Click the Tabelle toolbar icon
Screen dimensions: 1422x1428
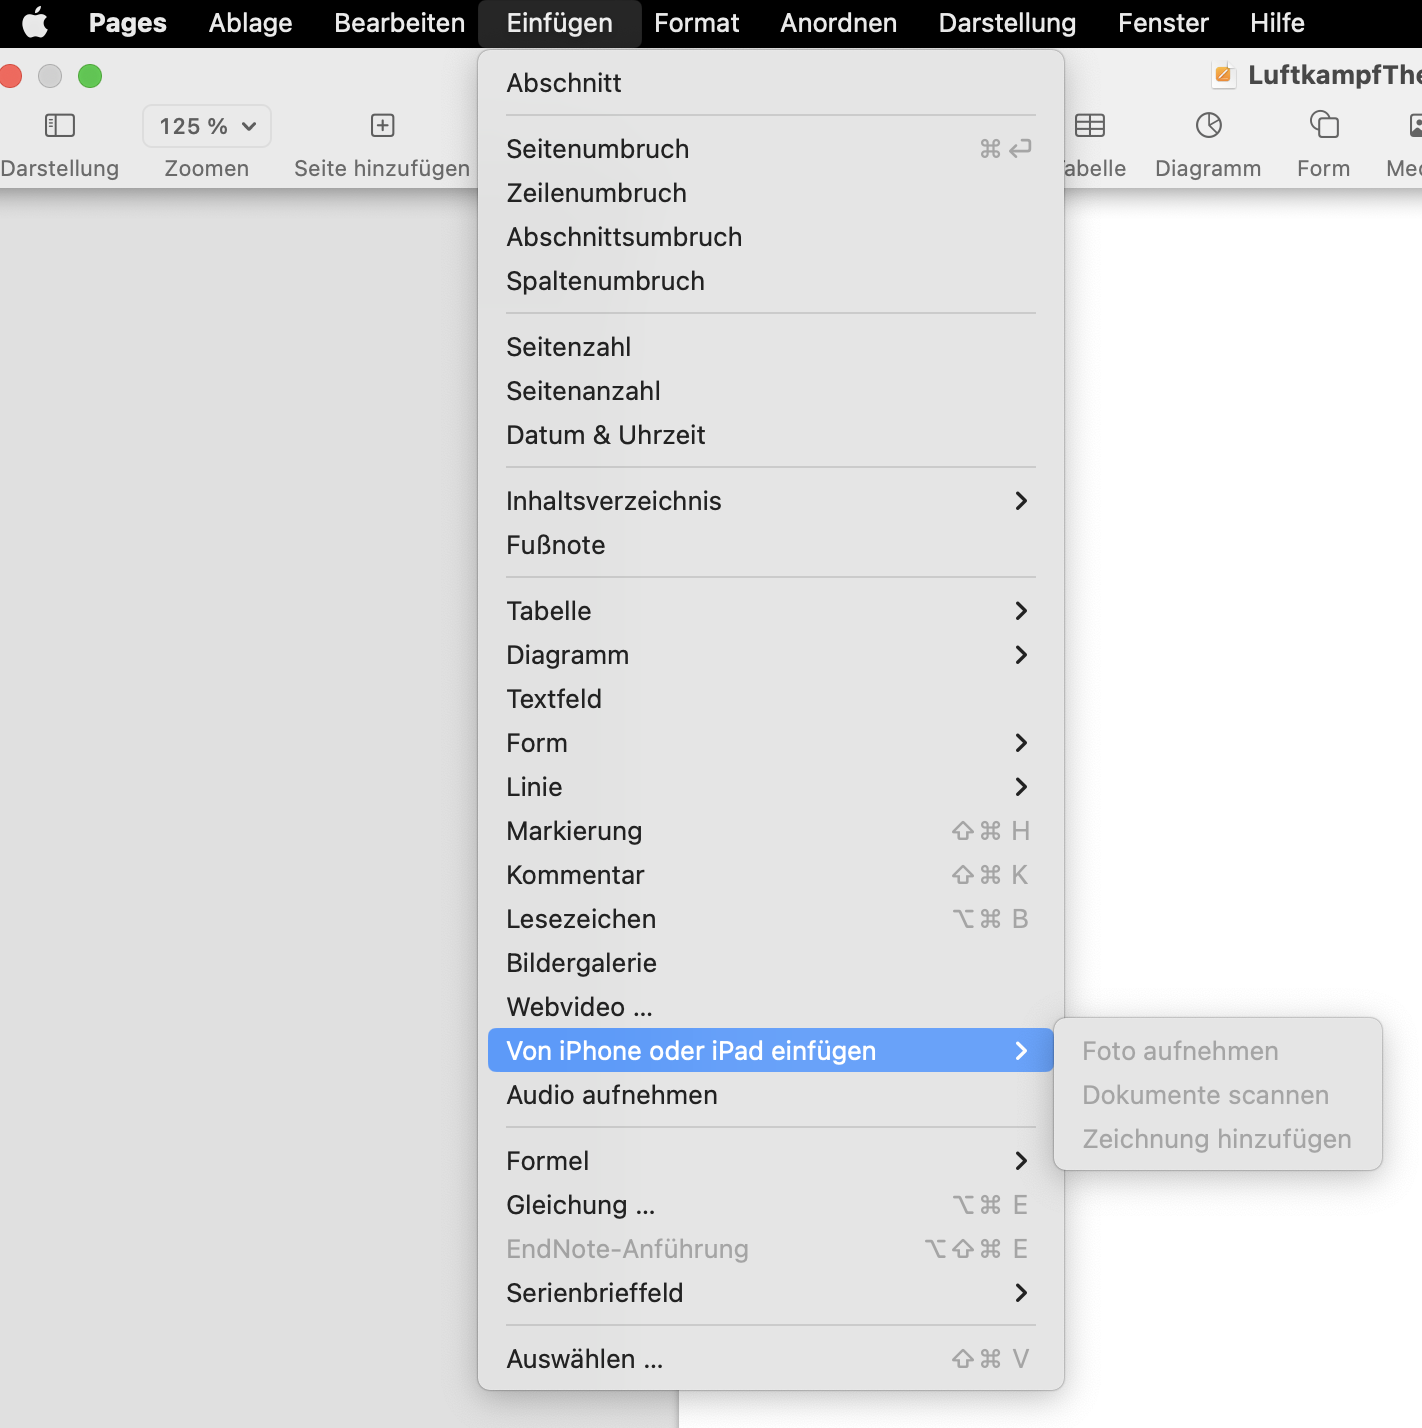[1090, 125]
